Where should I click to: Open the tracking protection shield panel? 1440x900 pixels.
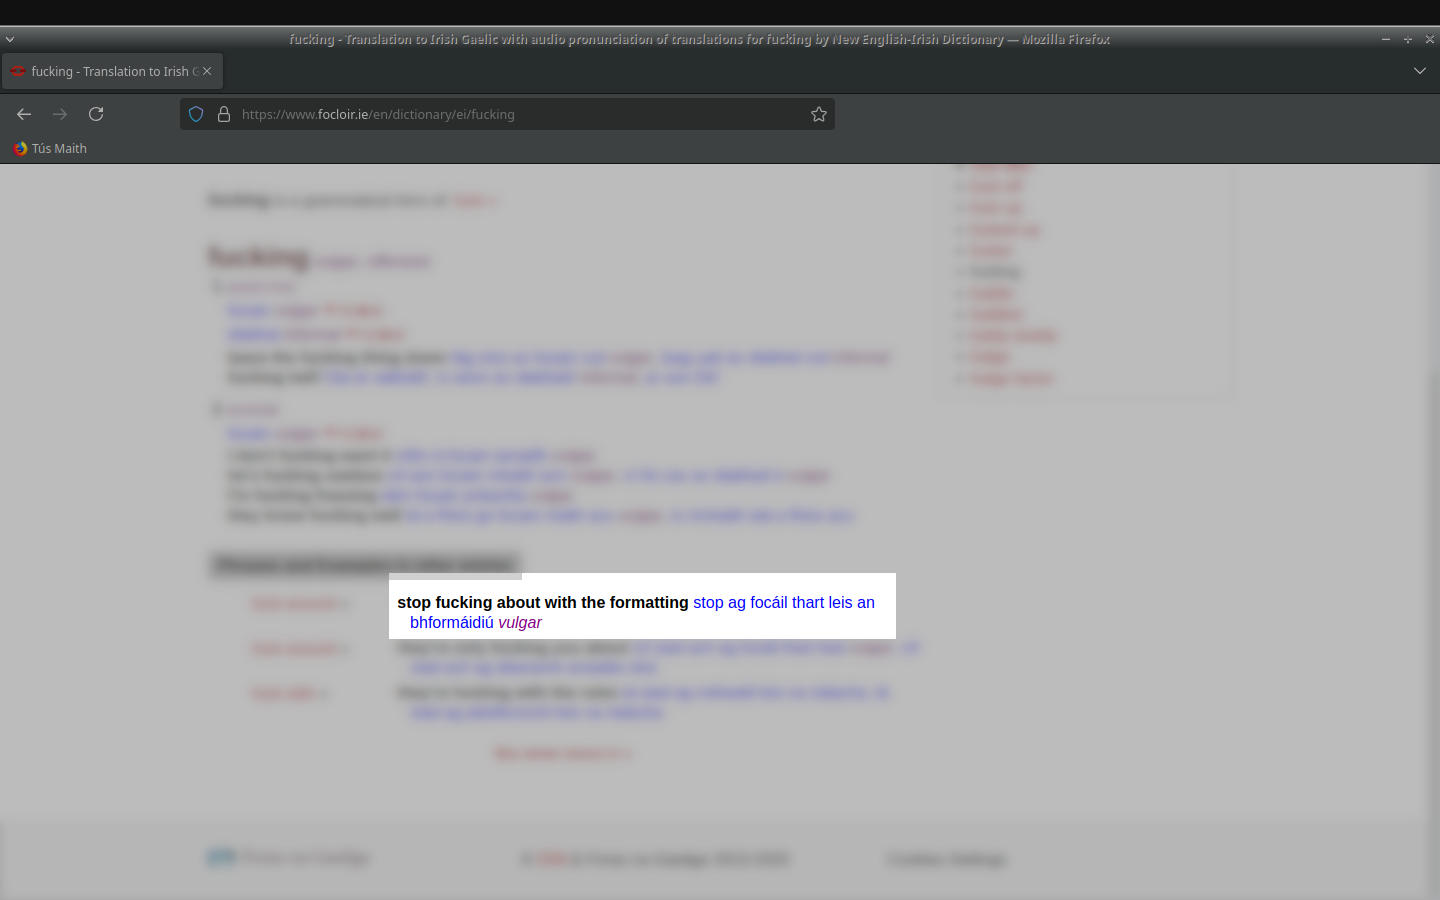(196, 114)
